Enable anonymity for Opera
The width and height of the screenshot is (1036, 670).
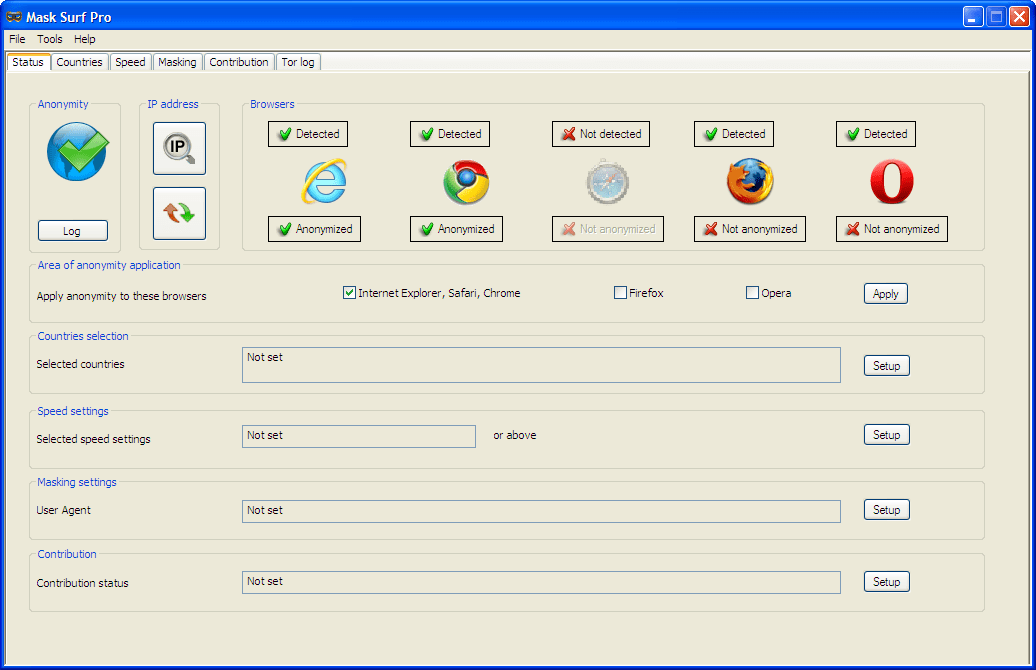751,292
